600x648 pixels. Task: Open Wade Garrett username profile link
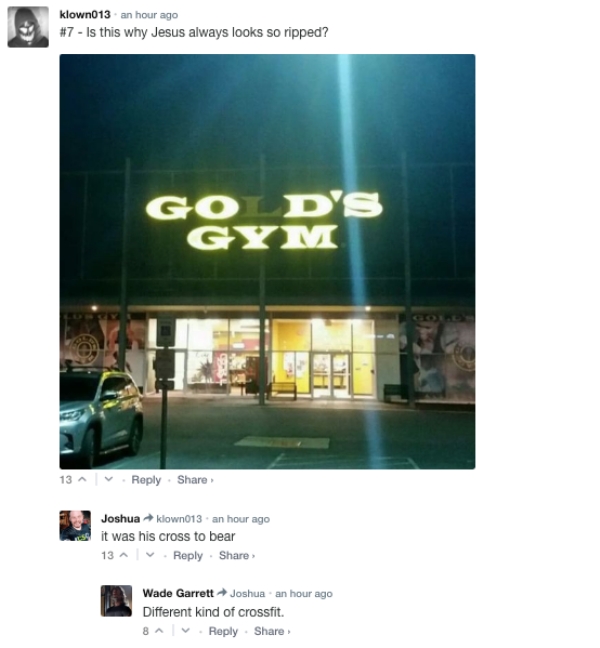click(x=178, y=593)
